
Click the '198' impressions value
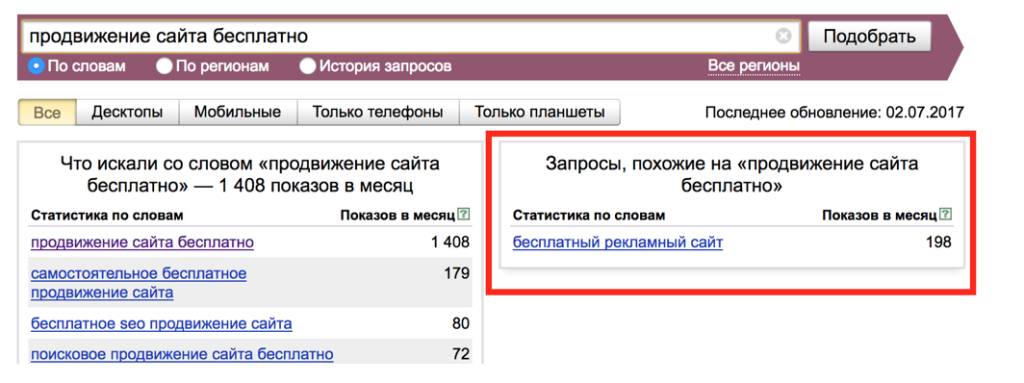[x=938, y=242]
